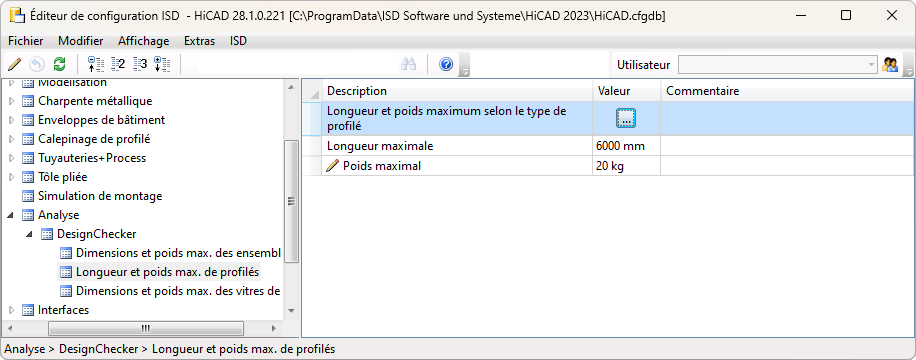Expand tree to level 3 icon
This screenshot has width=916, height=360.
tap(140, 64)
